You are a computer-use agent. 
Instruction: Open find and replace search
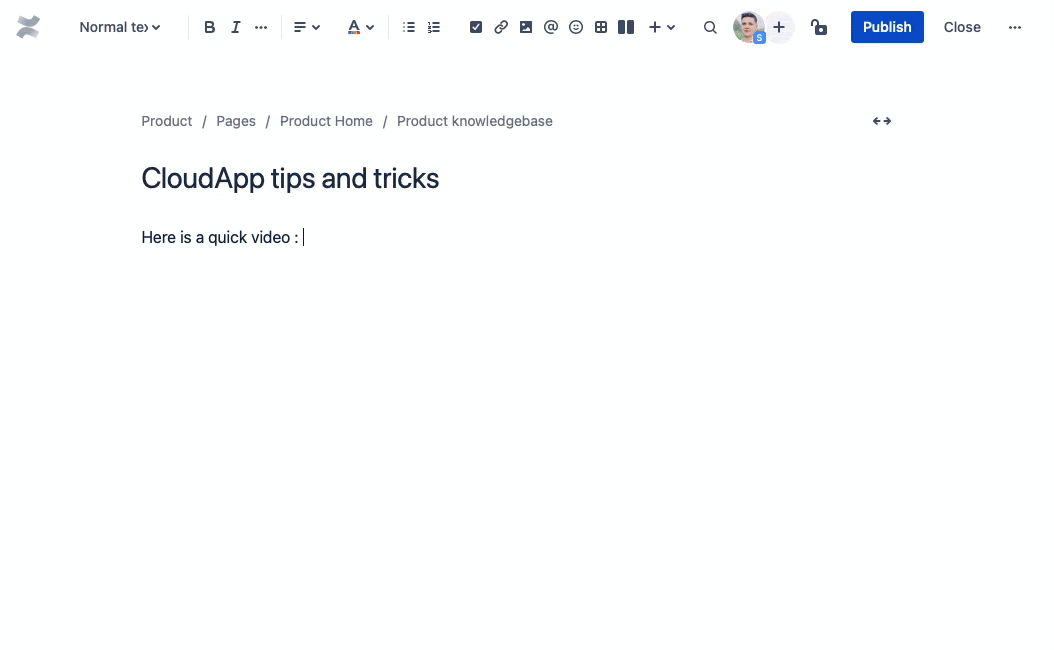click(x=710, y=28)
